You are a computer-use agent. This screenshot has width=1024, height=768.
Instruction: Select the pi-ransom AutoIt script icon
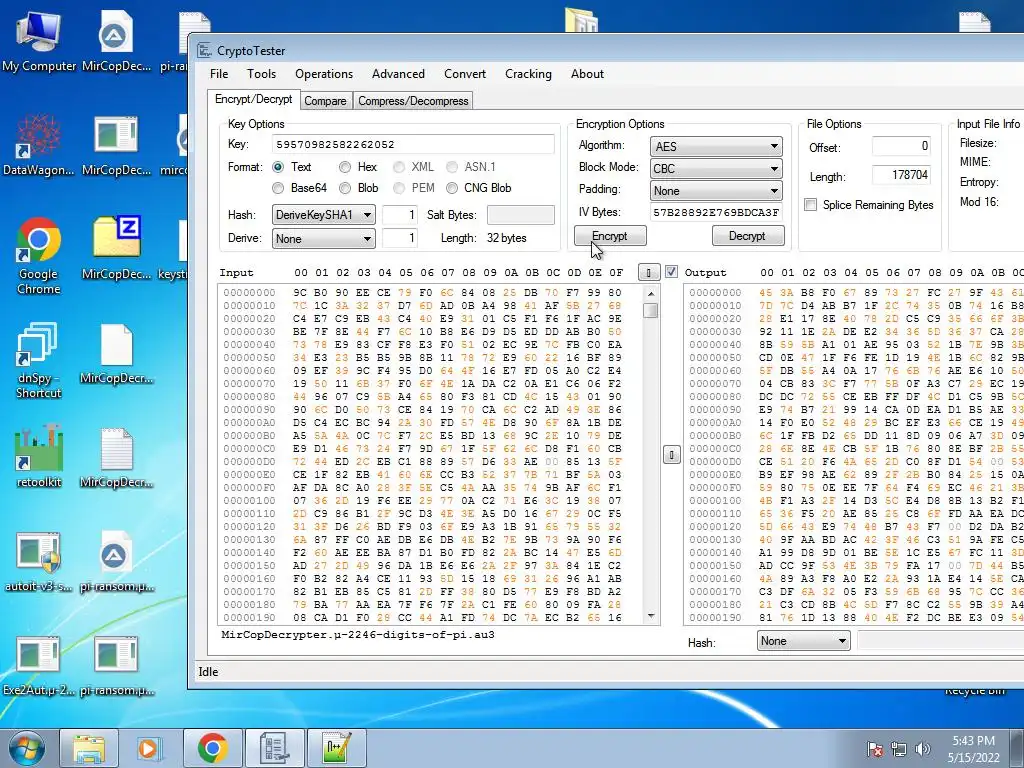tap(117, 562)
